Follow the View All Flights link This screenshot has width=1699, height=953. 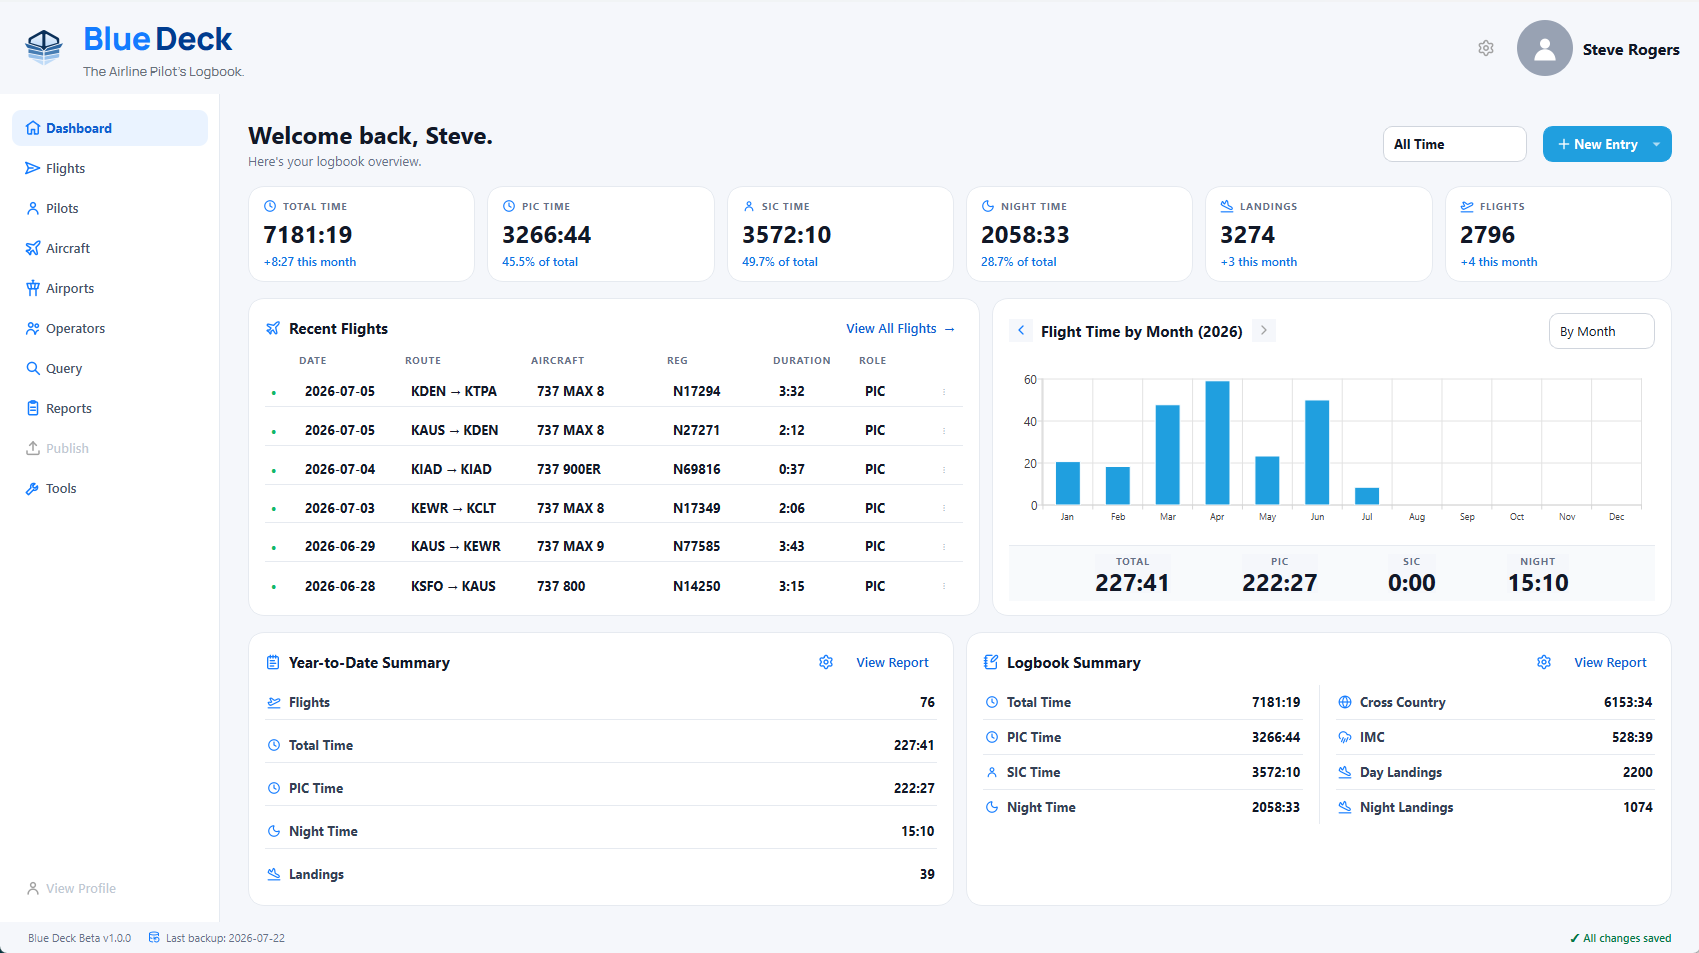(x=900, y=328)
